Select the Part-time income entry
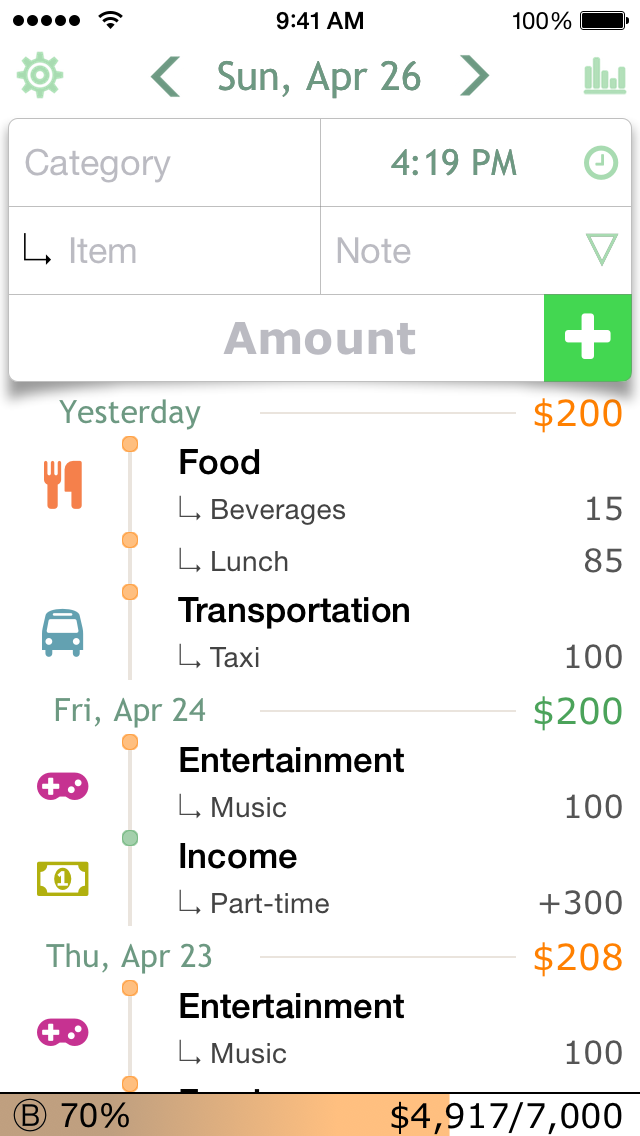 pyautogui.click(x=400, y=903)
